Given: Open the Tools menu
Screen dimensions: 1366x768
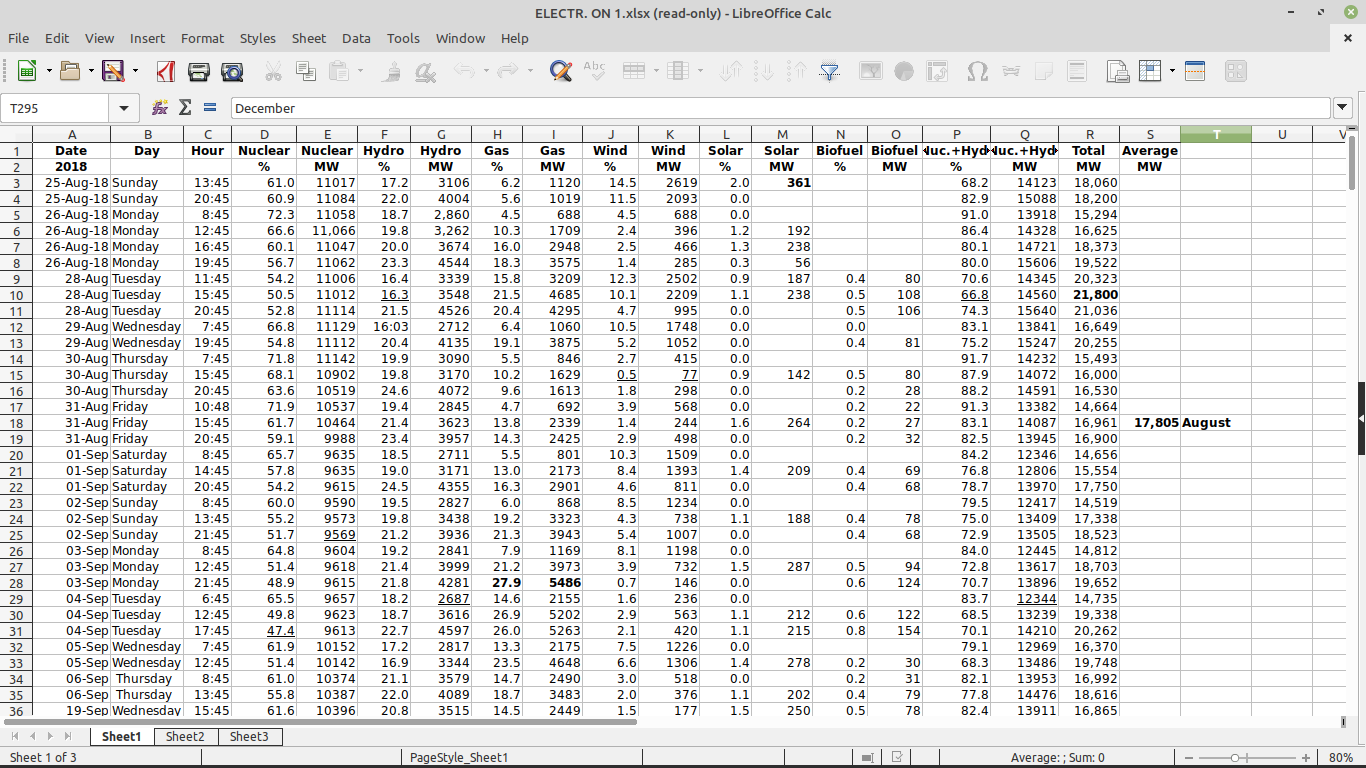Looking at the screenshot, I should pos(403,38).
